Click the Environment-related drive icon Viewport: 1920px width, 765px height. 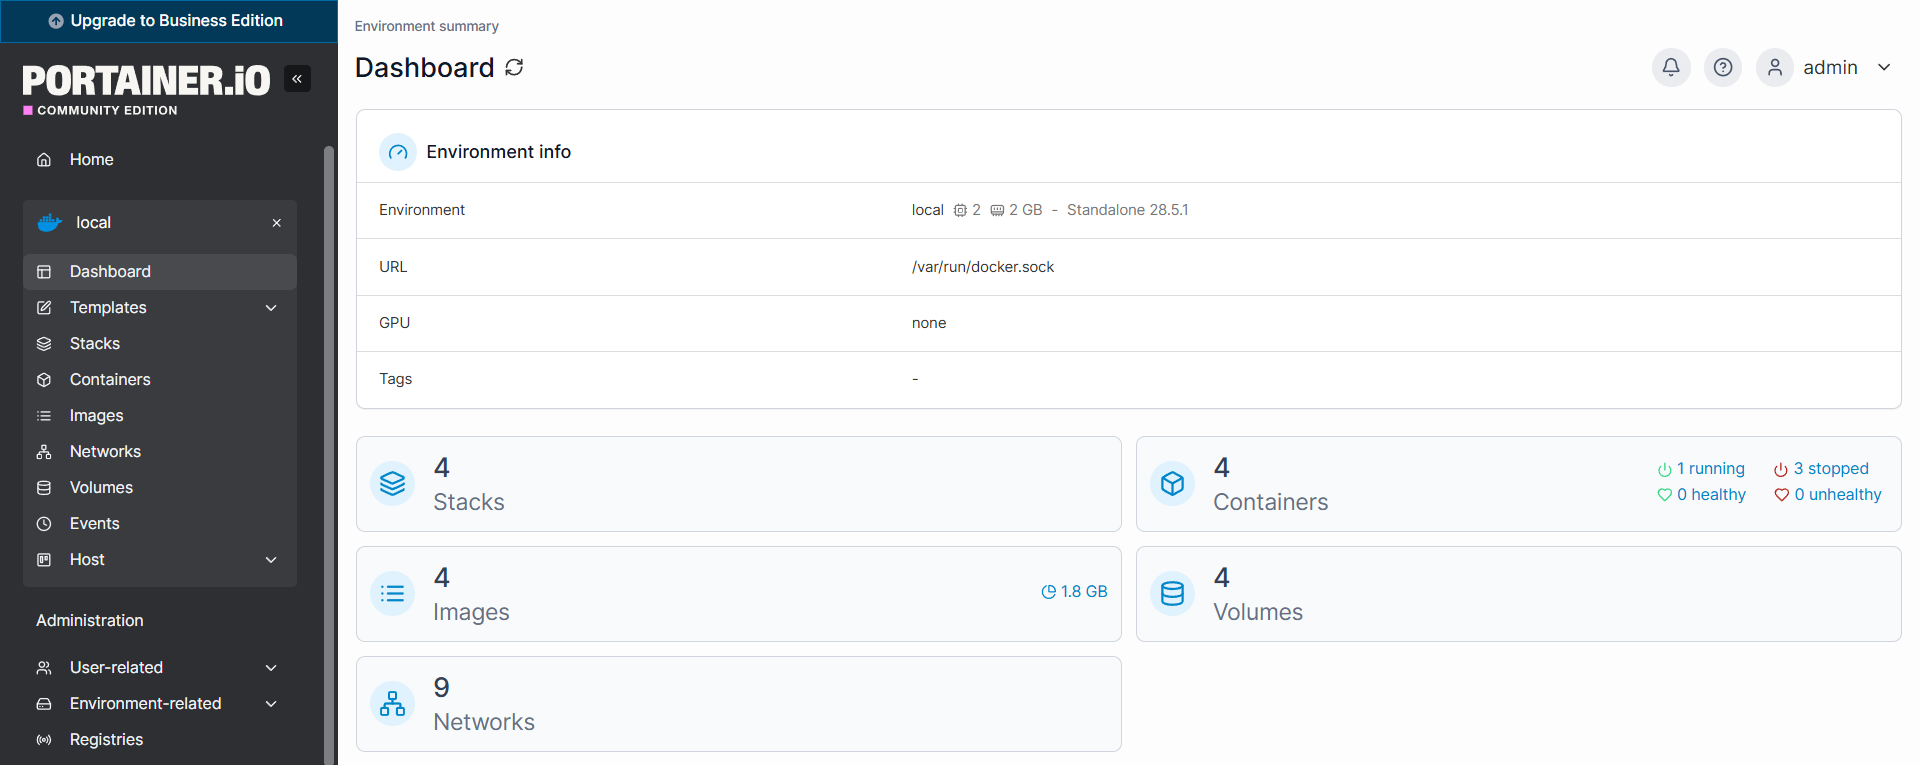point(44,704)
